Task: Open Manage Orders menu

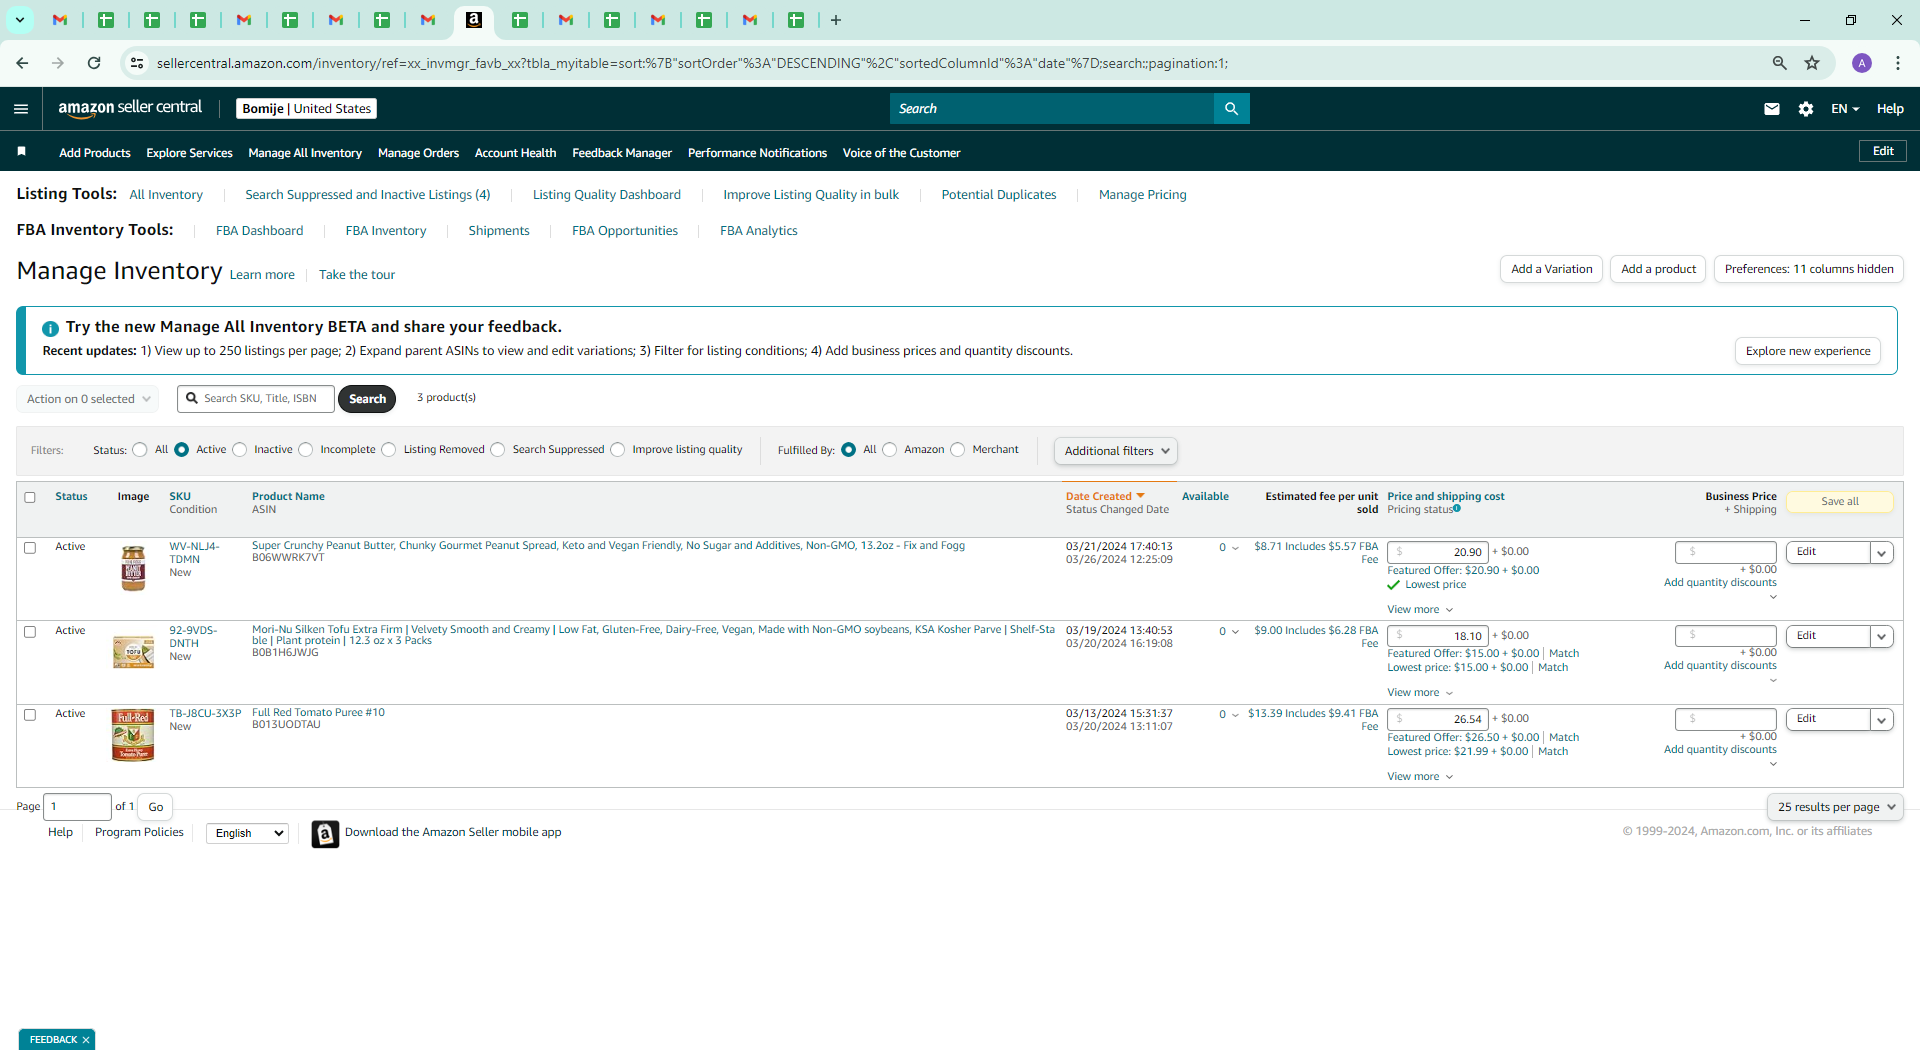Action: pos(418,153)
